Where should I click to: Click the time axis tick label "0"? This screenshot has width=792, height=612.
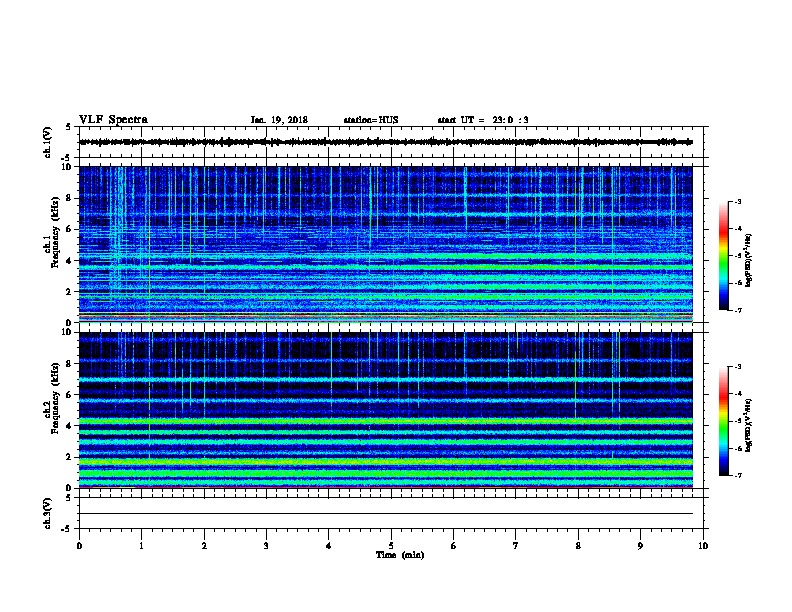coord(79,545)
